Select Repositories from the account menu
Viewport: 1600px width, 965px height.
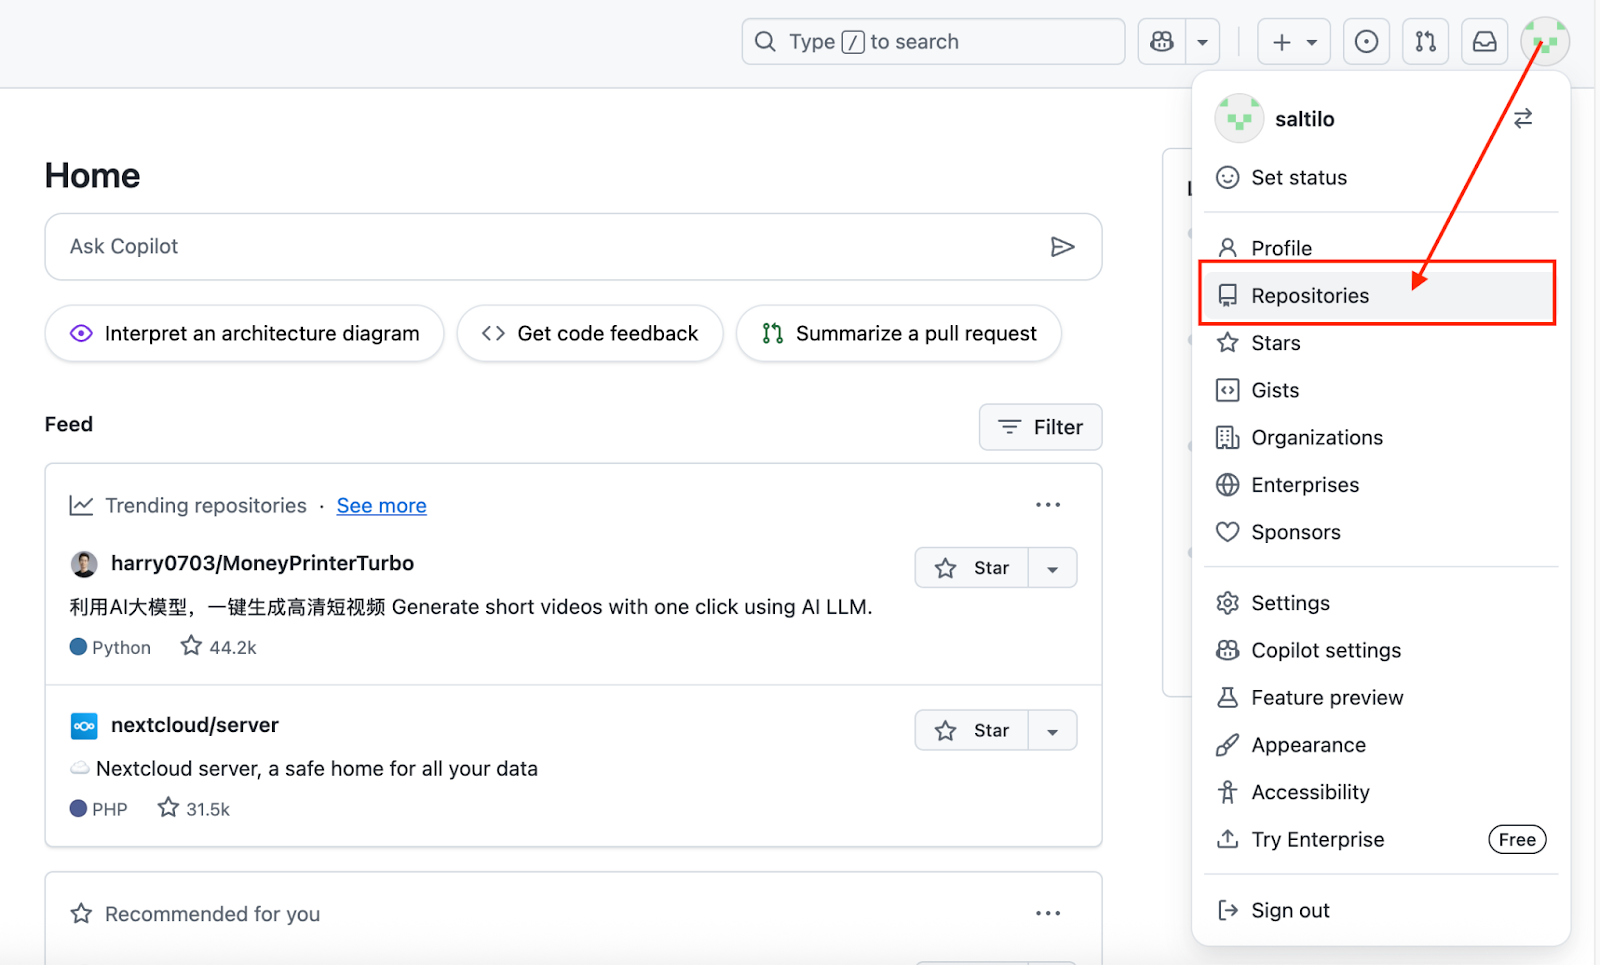click(1310, 295)
